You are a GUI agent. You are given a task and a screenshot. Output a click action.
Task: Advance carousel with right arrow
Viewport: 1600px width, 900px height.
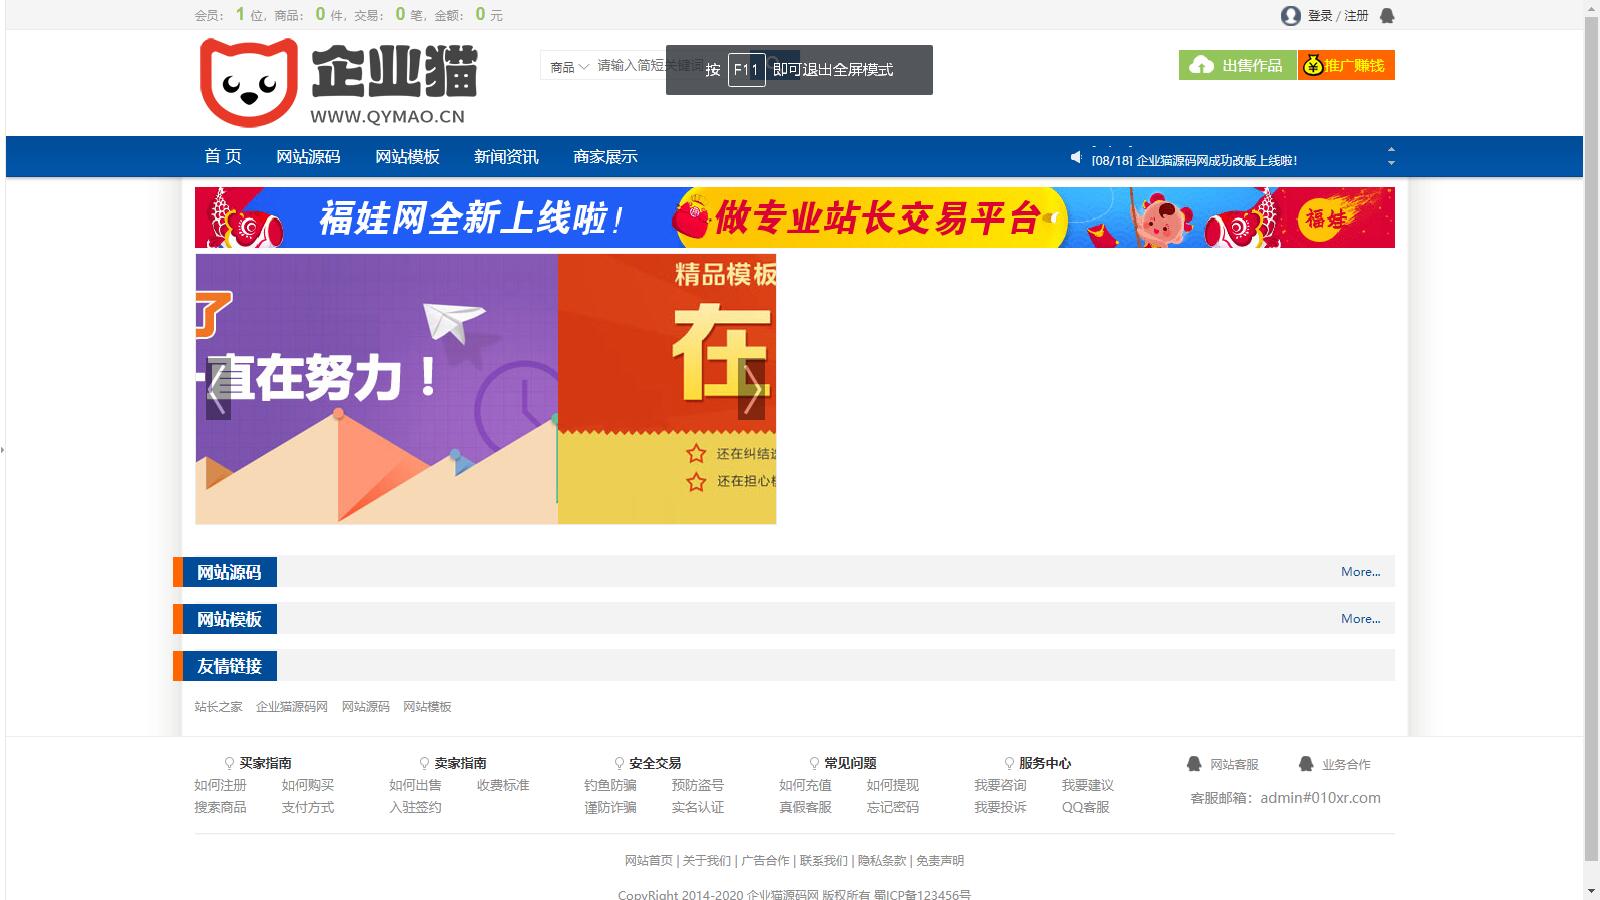point(752,389)
